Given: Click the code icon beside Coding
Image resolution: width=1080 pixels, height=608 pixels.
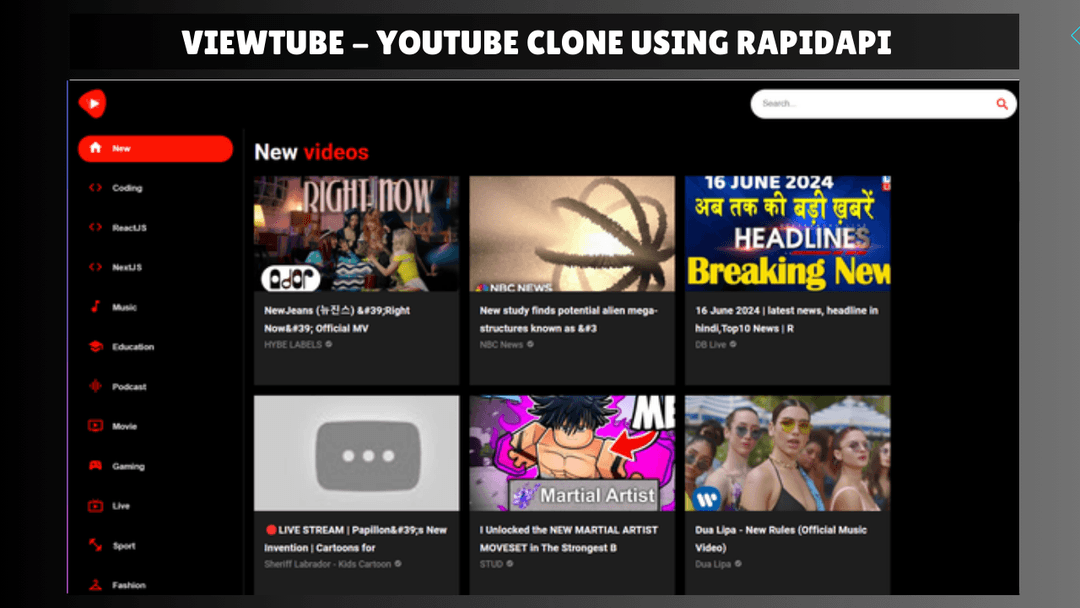Looking at the screenshot, I should click(95, 188).
